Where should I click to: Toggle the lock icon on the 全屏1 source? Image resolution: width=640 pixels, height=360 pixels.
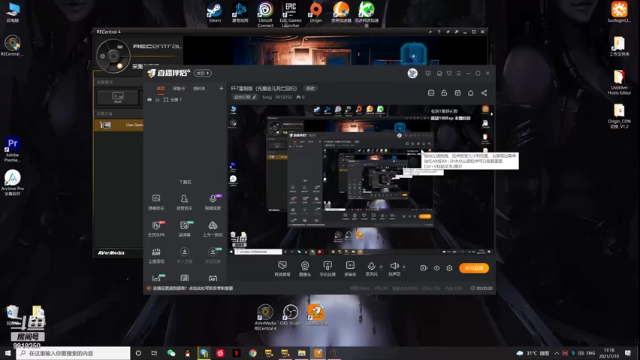point(157,100)
